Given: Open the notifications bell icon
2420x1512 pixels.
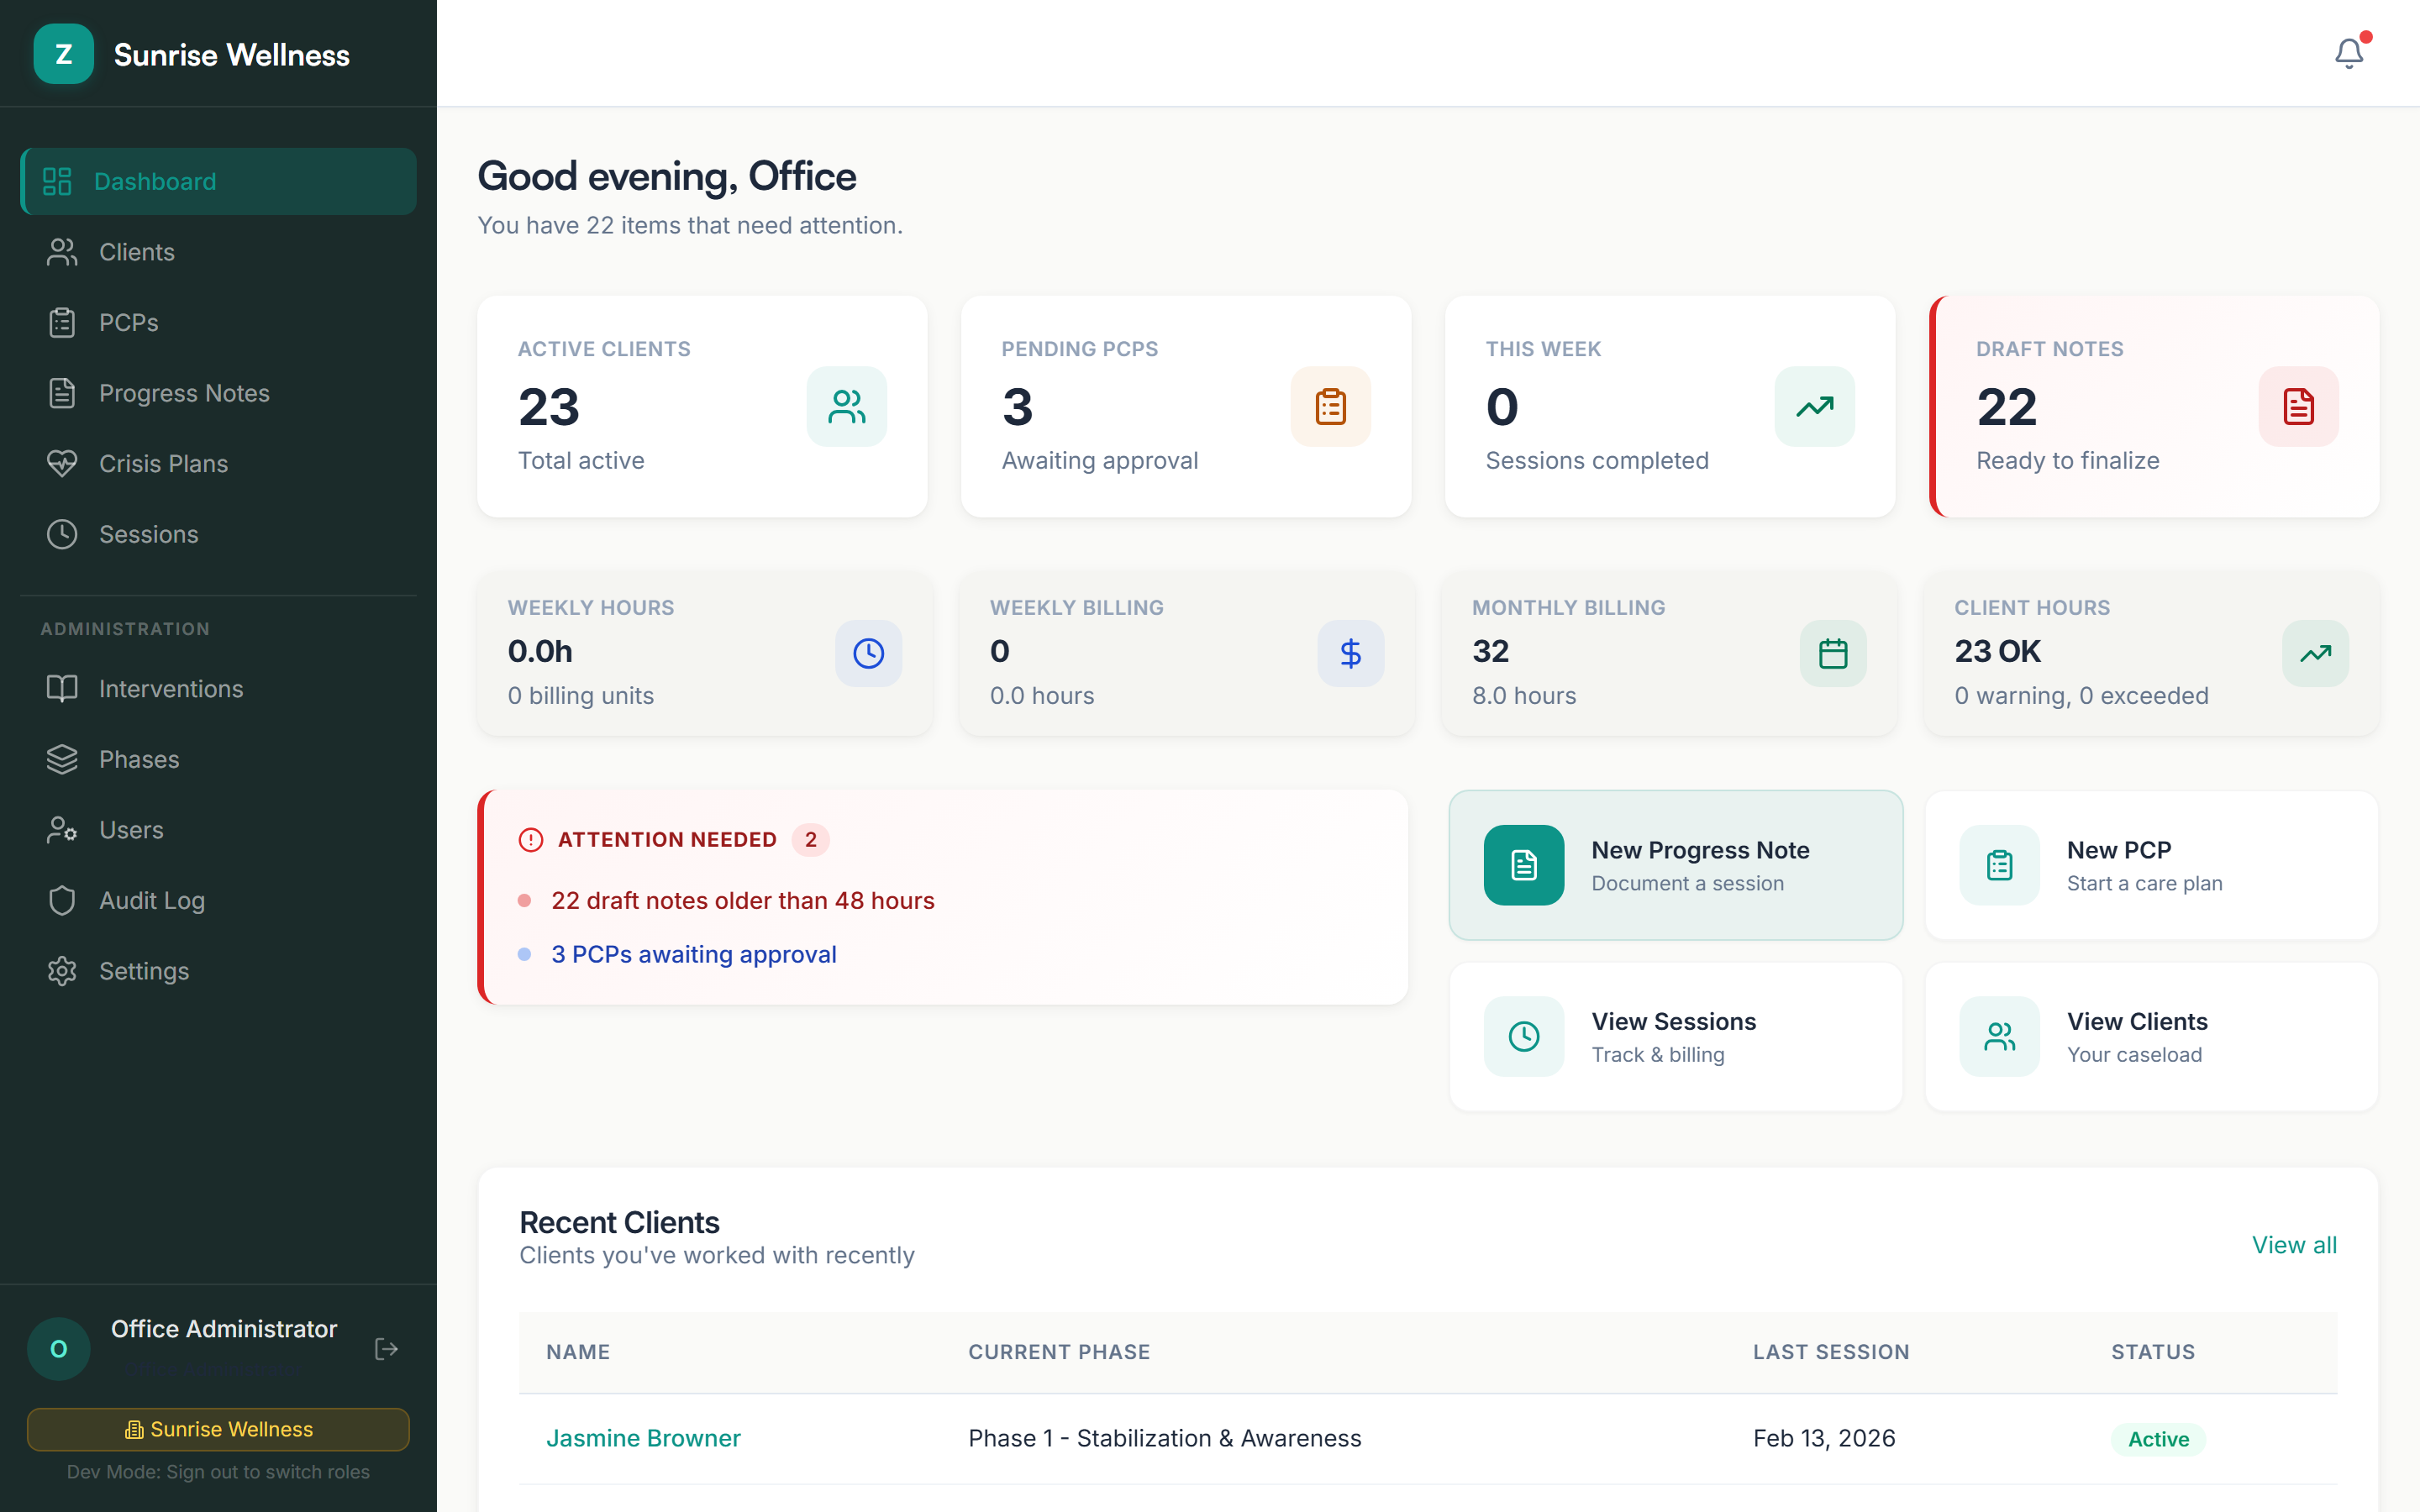Looking at the screenshot, I should 2348,54.
